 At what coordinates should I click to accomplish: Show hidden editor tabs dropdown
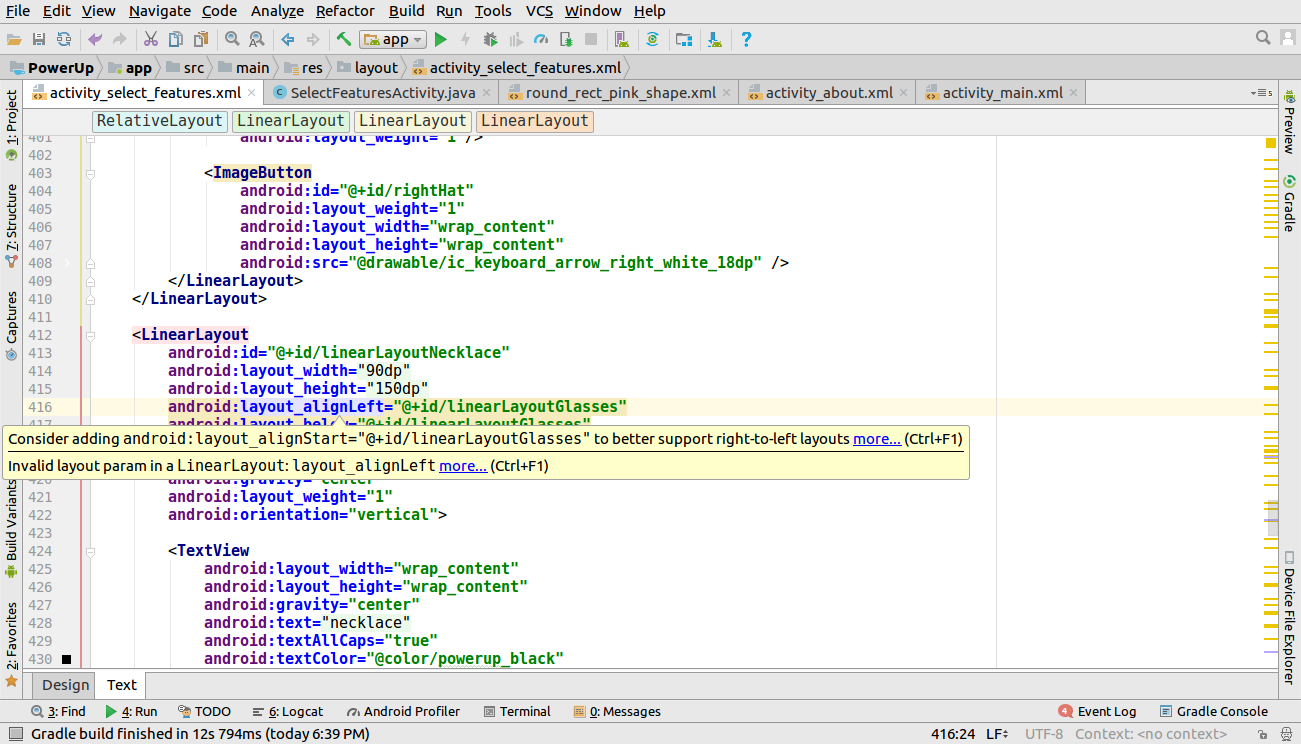pos(1262,93)
